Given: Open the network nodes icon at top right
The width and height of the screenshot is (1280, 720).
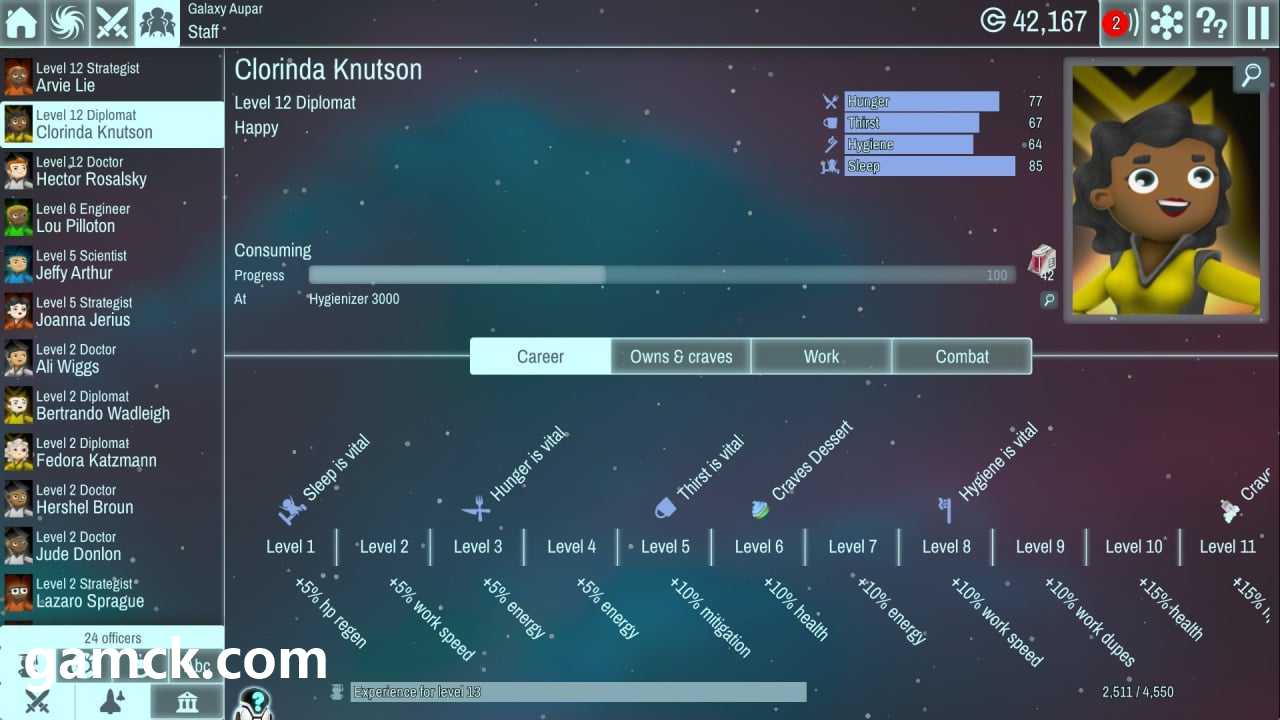Looking at the screenshot, I should click(x=1166, y=22).
